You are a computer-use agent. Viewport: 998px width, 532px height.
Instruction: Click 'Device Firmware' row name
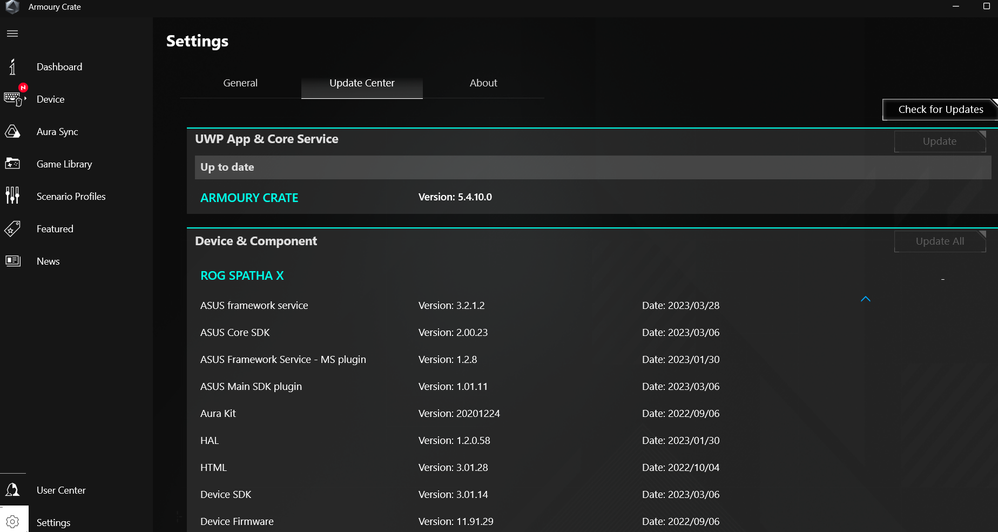(x=237, y=522)
